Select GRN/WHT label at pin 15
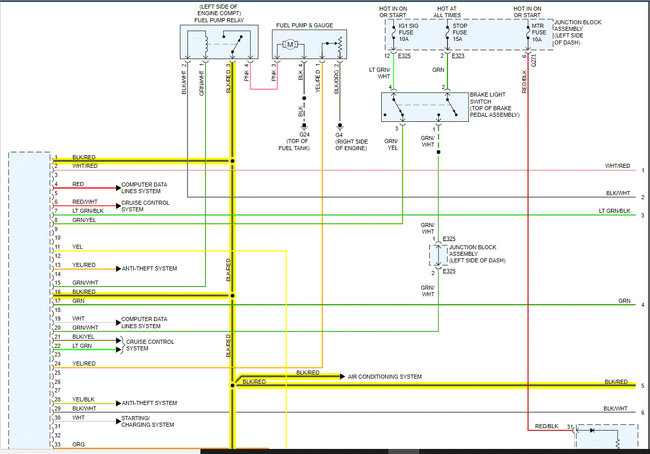Image resolution: width=650 pixels, height=454 pixels. point(85,282)
